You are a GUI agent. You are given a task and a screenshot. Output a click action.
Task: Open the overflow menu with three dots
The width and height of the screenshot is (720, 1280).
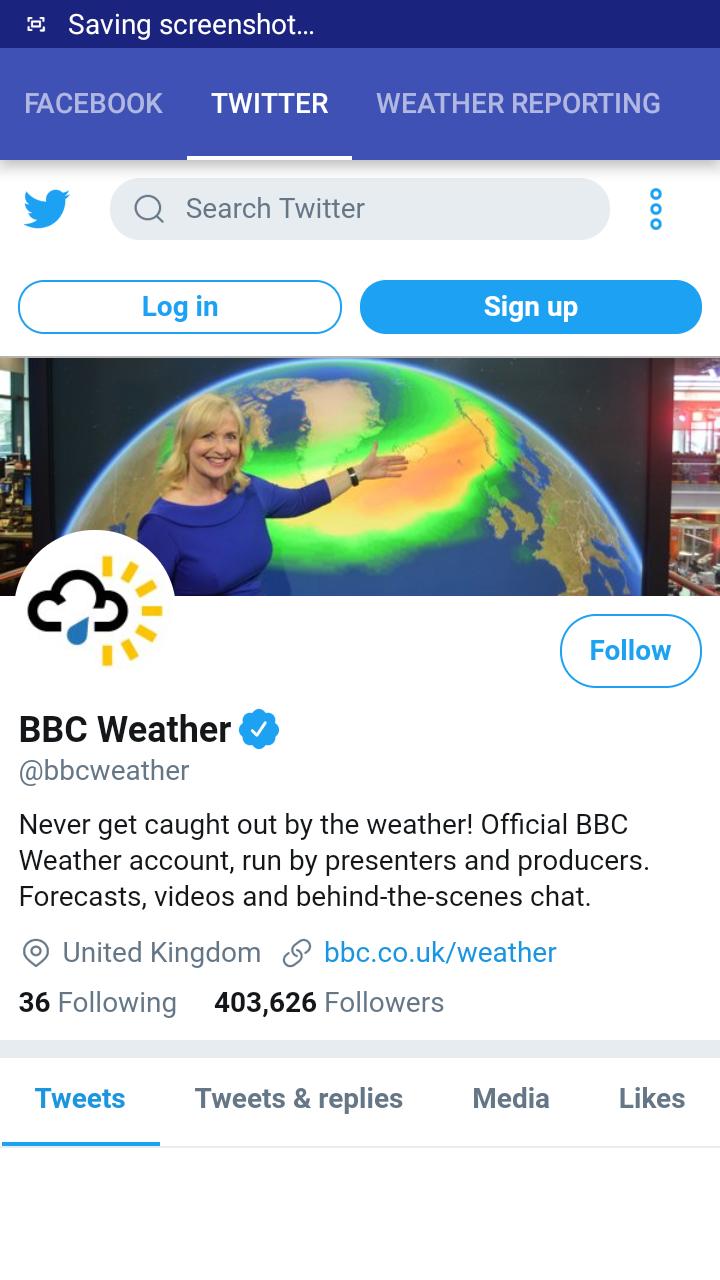point(656,208)
